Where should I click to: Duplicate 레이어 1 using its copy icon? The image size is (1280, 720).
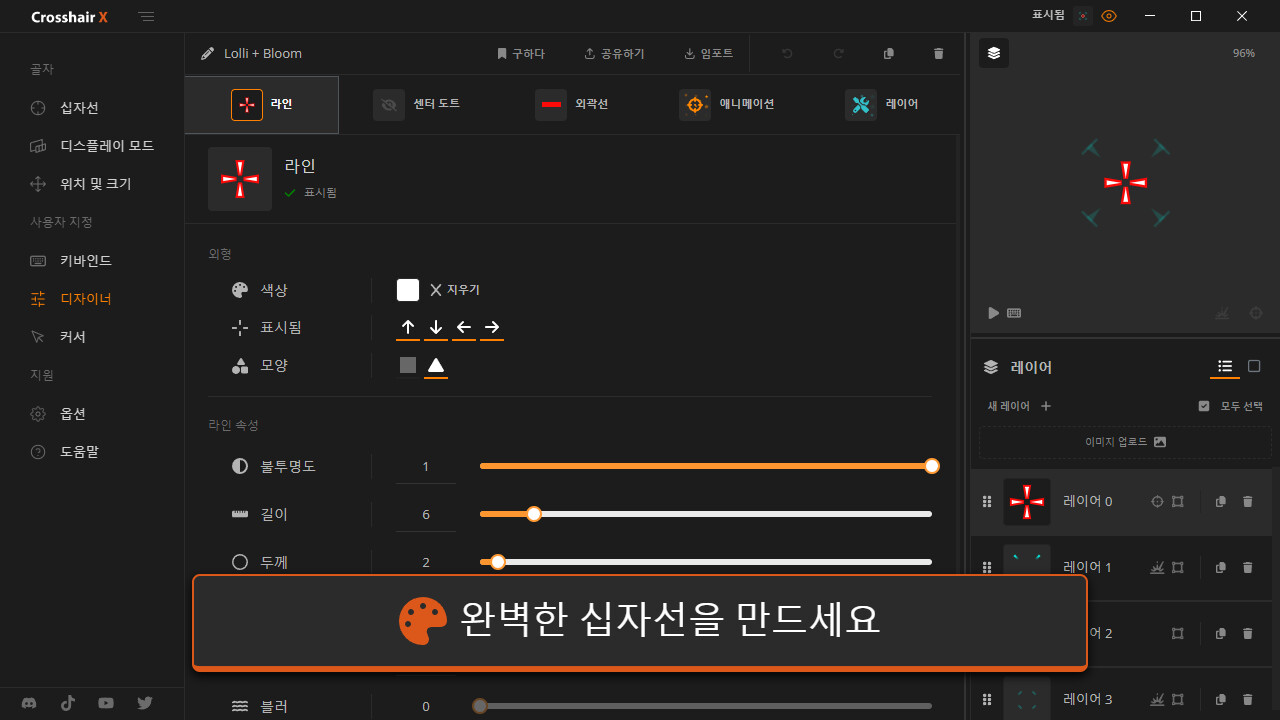click(1220, 568)
